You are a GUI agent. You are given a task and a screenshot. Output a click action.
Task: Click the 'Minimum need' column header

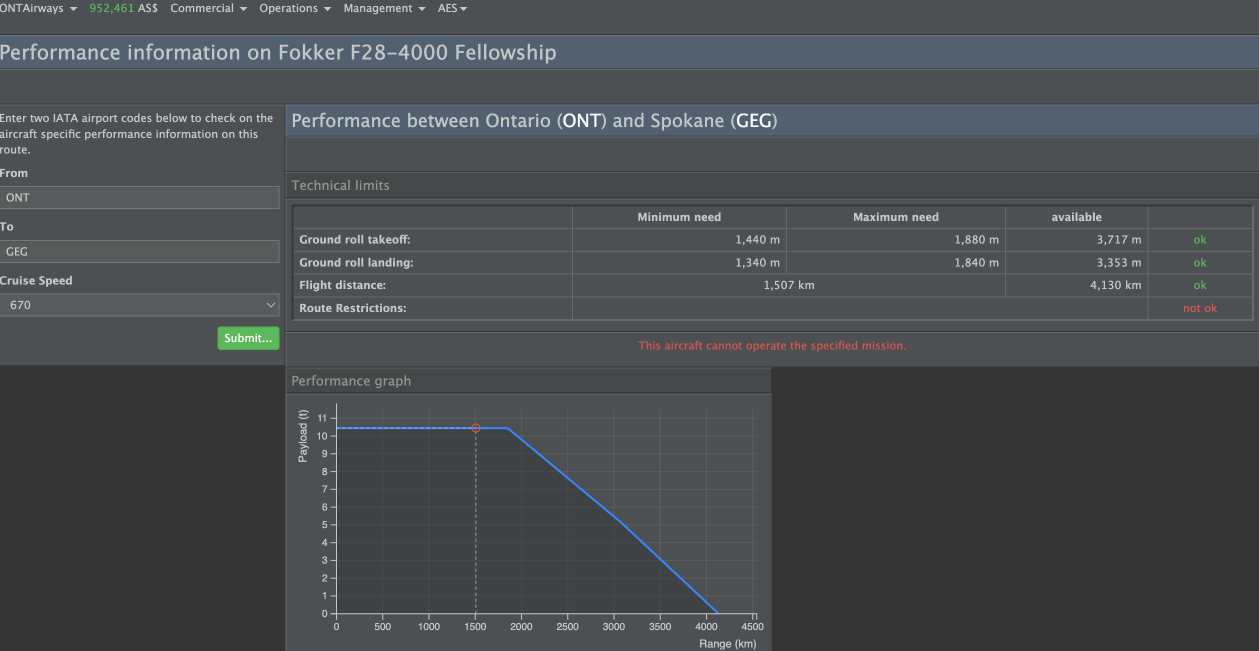pyautogui.click(x=679, y=217)
